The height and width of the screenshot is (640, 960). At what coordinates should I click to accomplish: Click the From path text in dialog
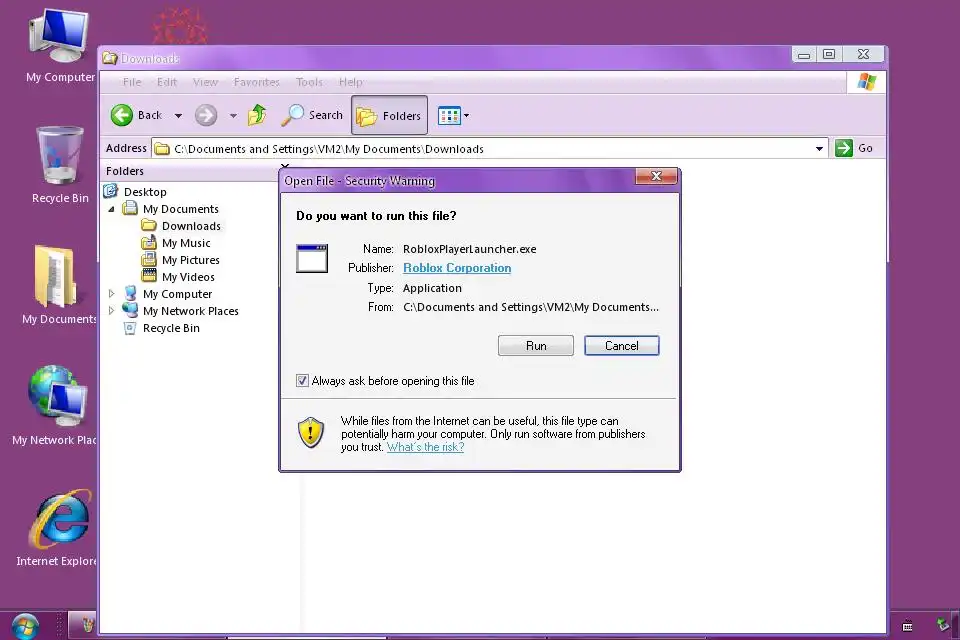[x=531, y=307]
